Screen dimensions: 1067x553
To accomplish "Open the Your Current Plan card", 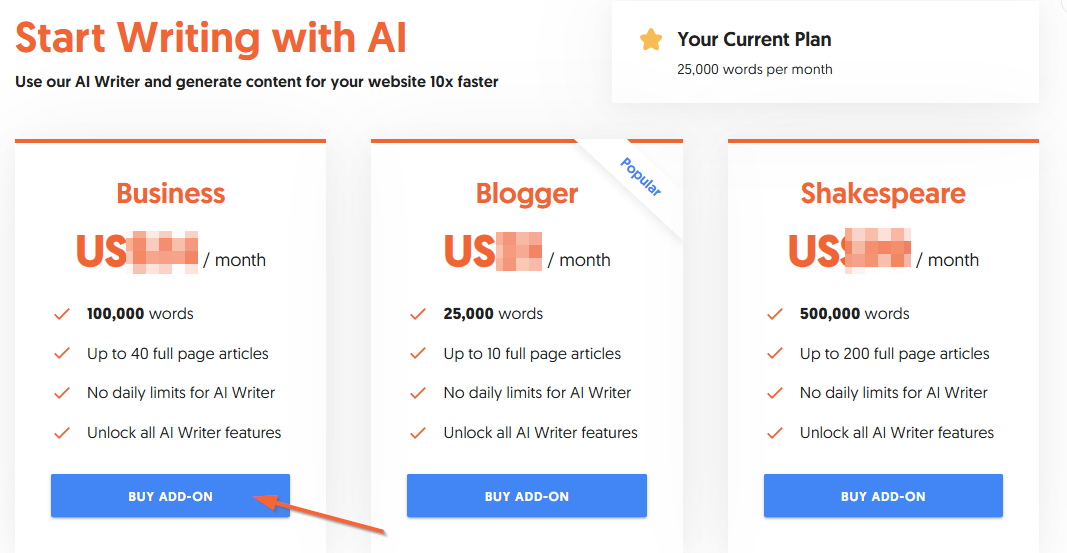I will point(825,52).
